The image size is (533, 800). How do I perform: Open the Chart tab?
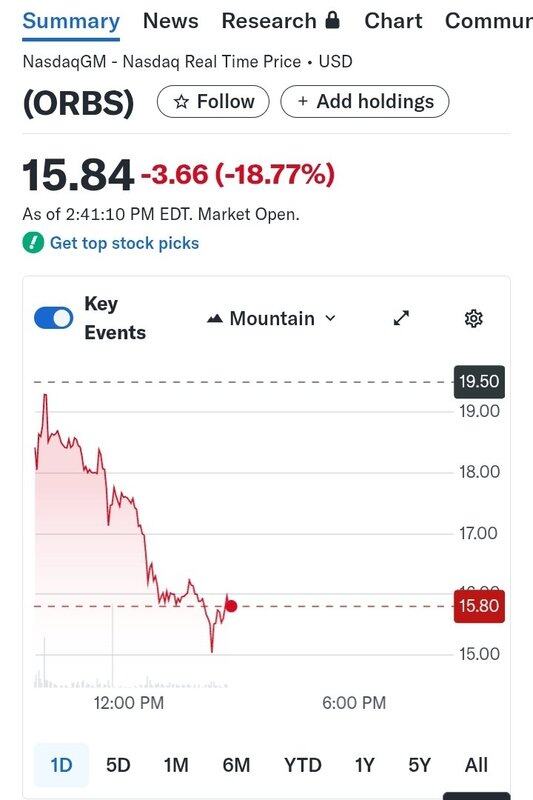click(x=393, y=21)
